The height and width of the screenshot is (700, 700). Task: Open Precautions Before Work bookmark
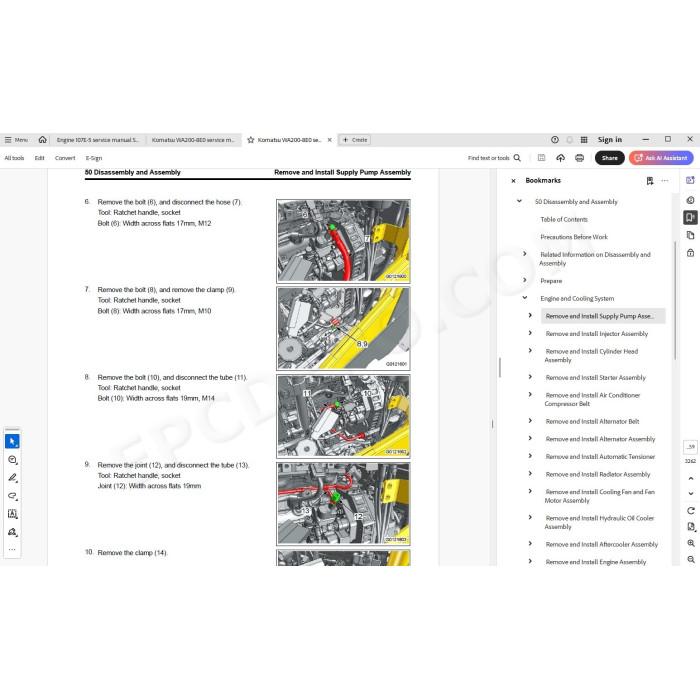pyautogui.click(x=574, y=237)
